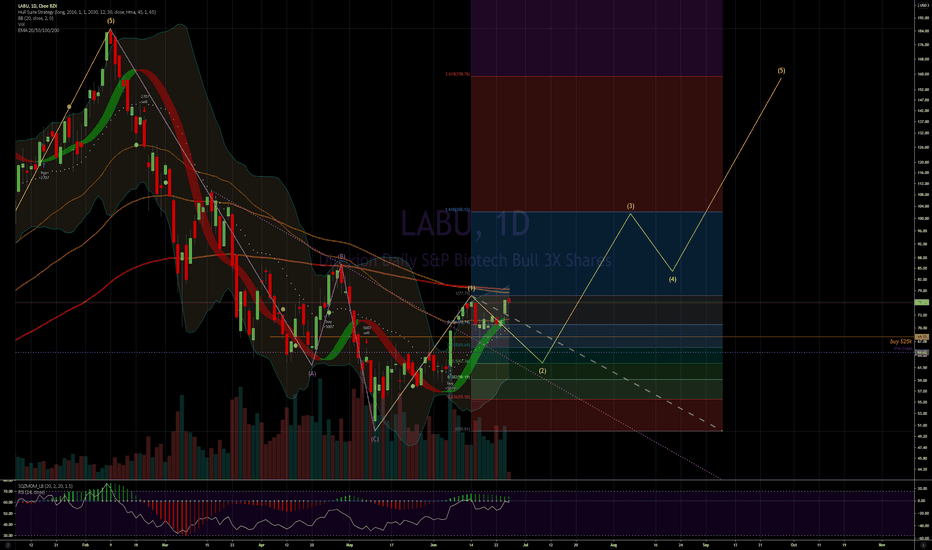Click the projected (5) wave label at far right
This screenshot has height=550, width=932.
point(781,70)
